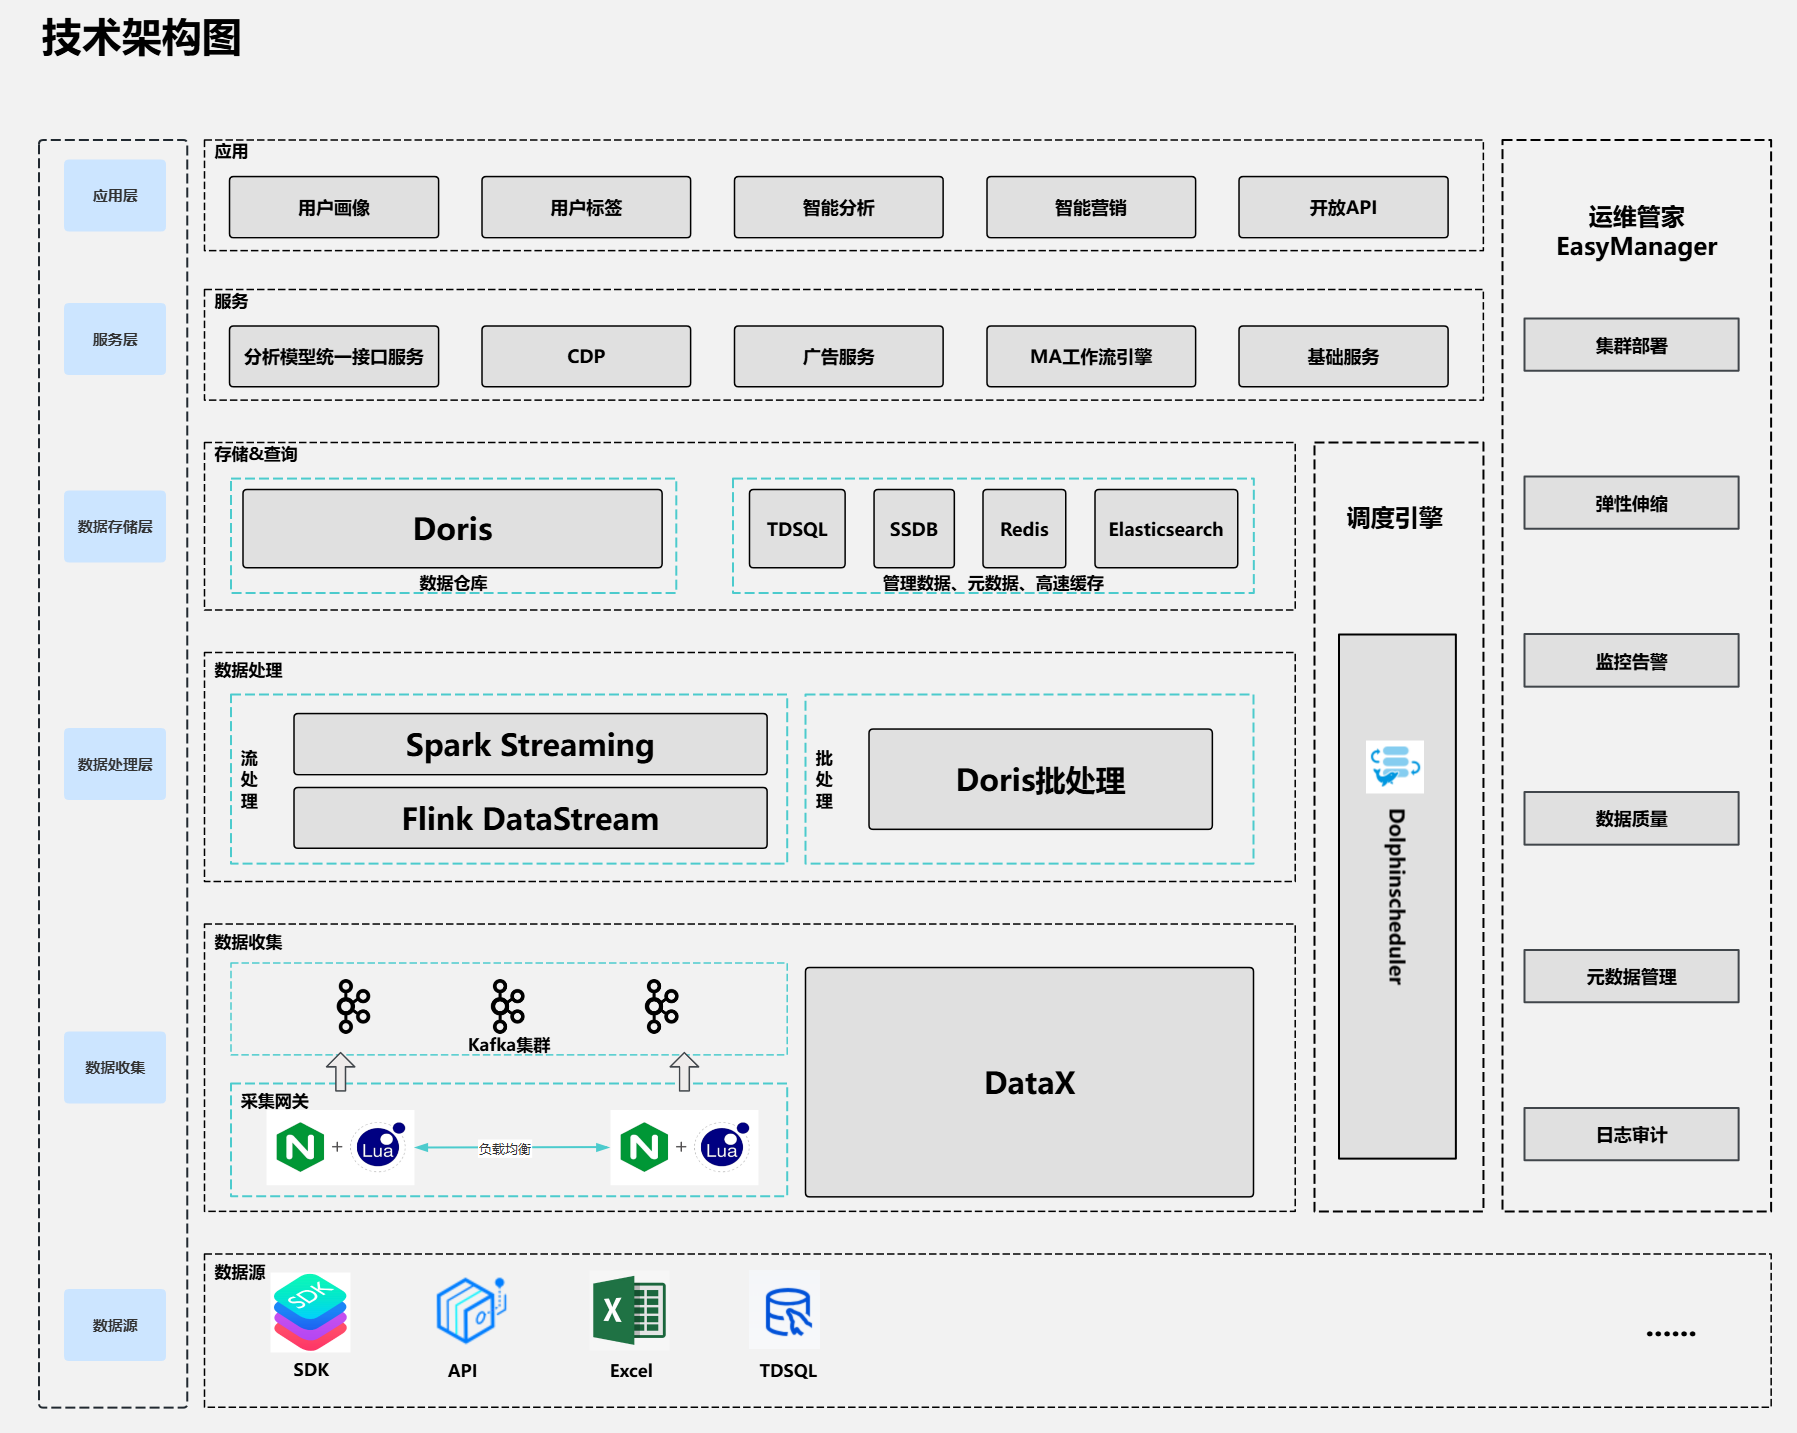
Task: Select the Elasticsearch box
Action: (1166, 528)
